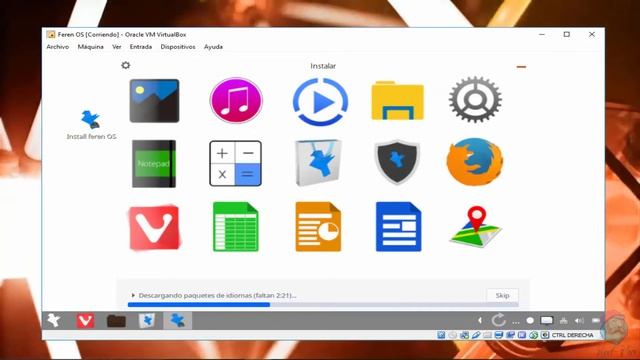Screen dimensions: 640x360
Task: Open the Install feren OS desktop icon
Action: (91, 124)
